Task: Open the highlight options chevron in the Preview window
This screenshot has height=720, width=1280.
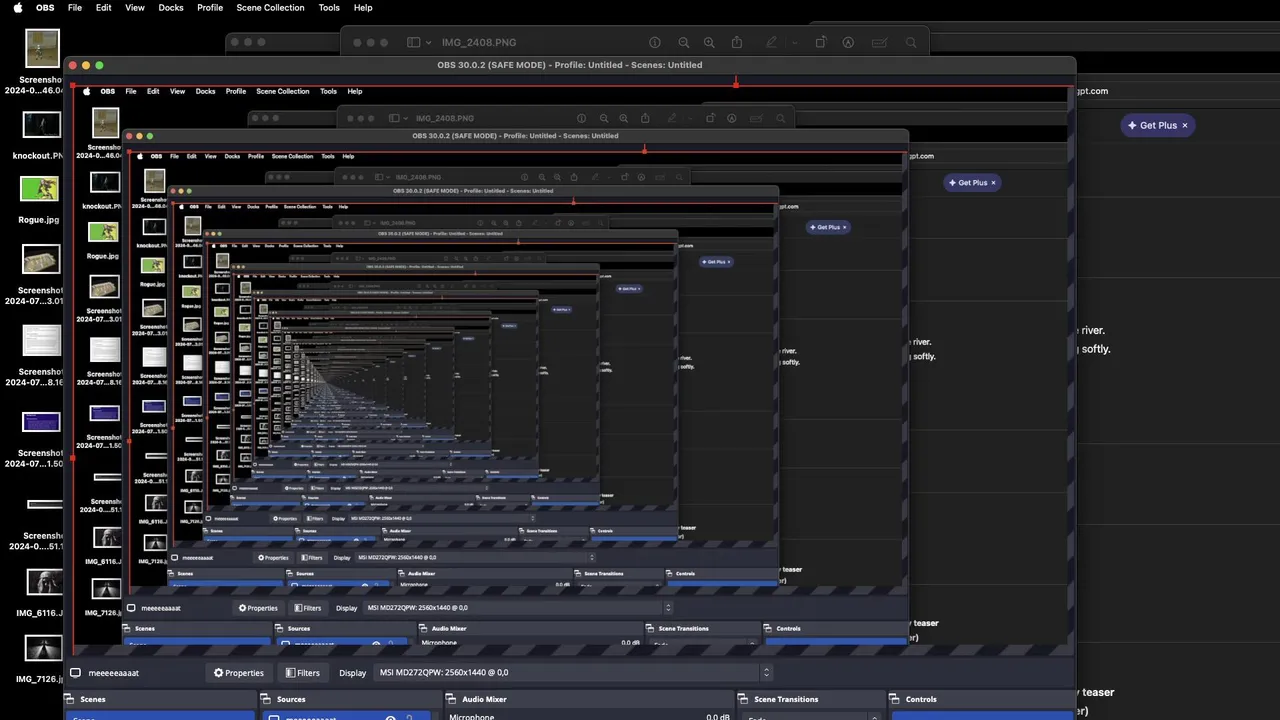Action: 795,43
